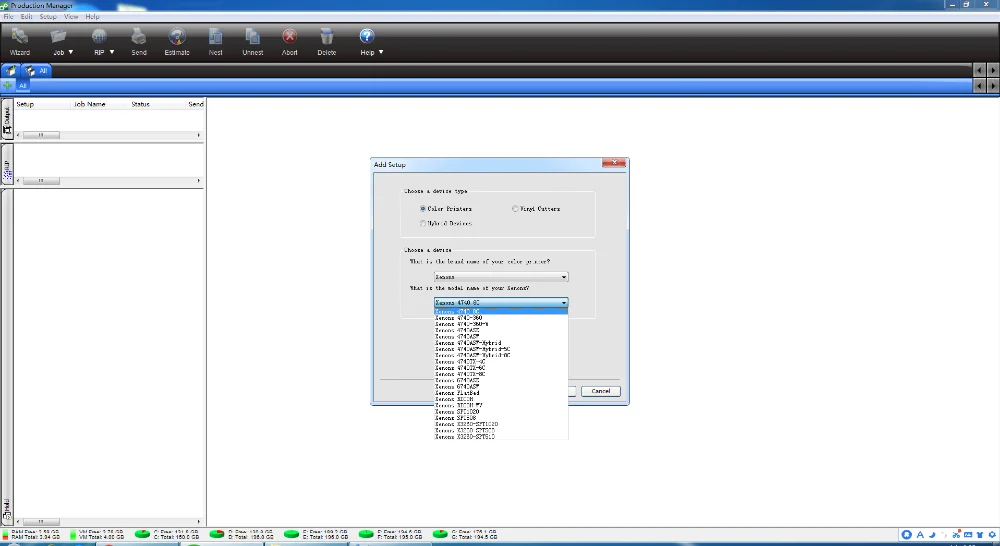Cancel the Add Setup dialog
This screenshot has width=1000, height=546.
[x=600, y=391]
